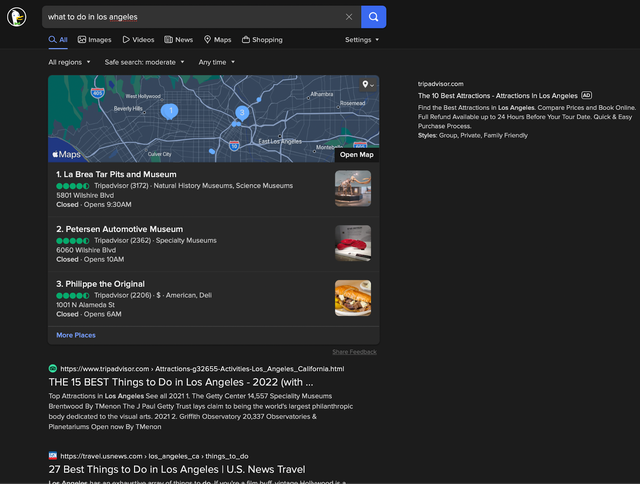Expand the Any time filter

pos(217,62)
